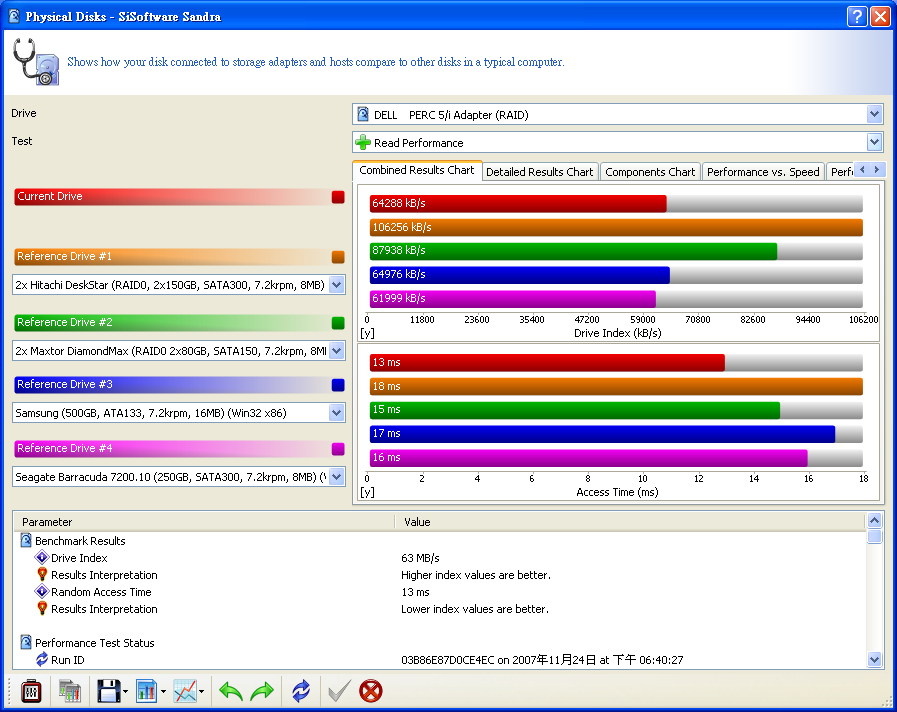This screenshot has width=897, height=712.
Task: Expand the Reference Drive #1 Hitachi dropdown
Action: [337, 285]
